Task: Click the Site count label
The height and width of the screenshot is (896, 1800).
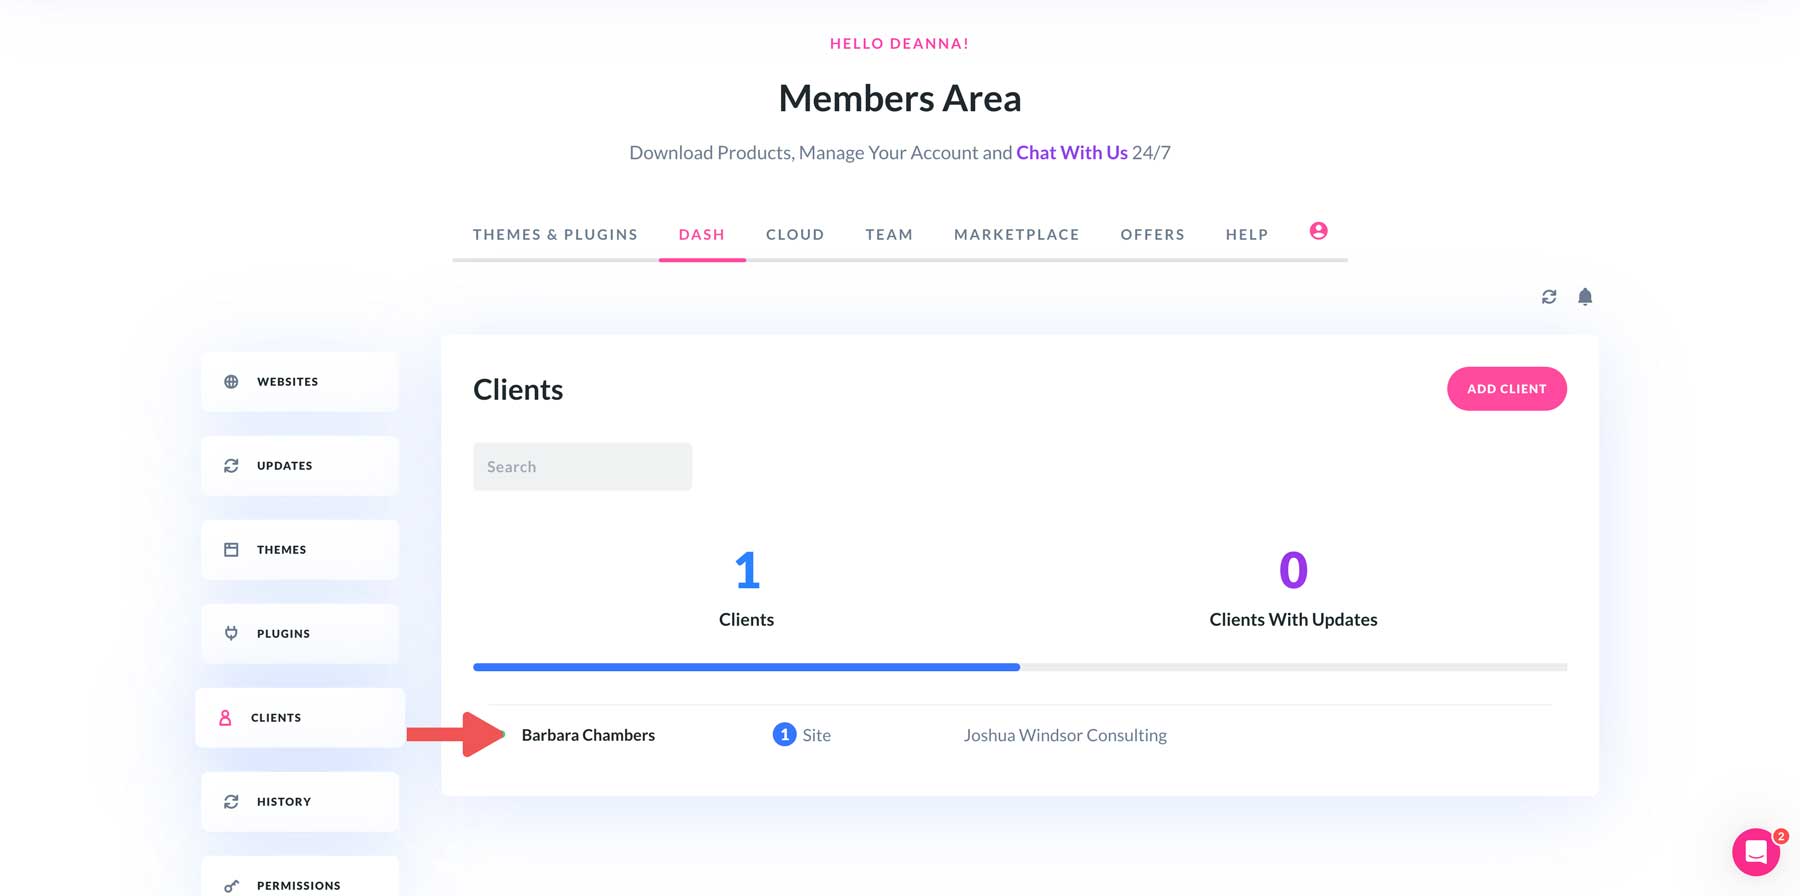Action: pyautogui.click(x=817, y=735)
